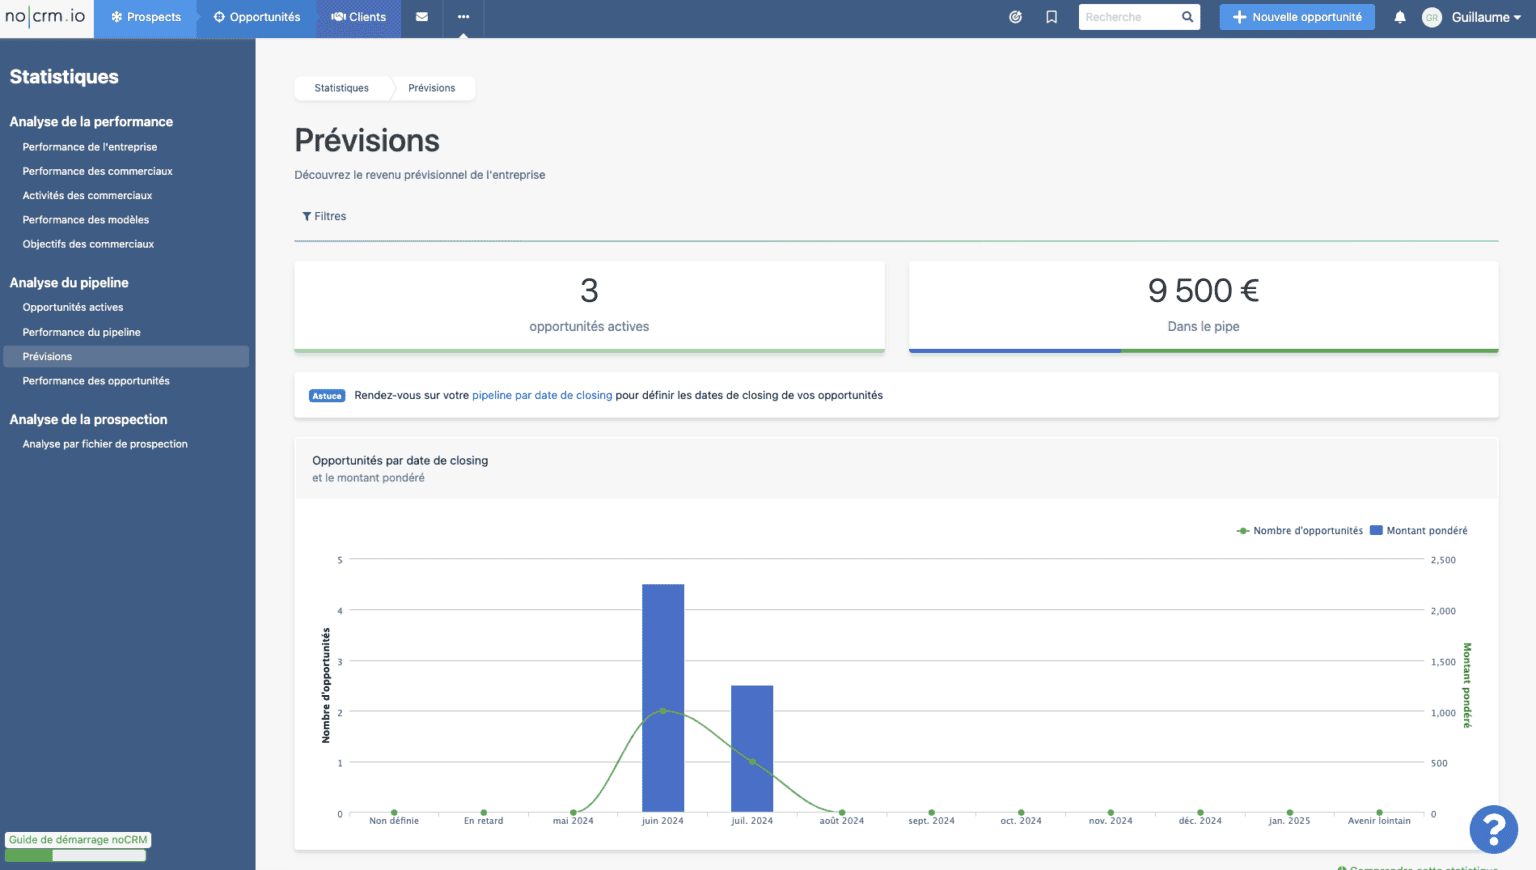Click the 9 500 € Dans le pipe card
The image size is (1536, 870).
point(1203,306)
